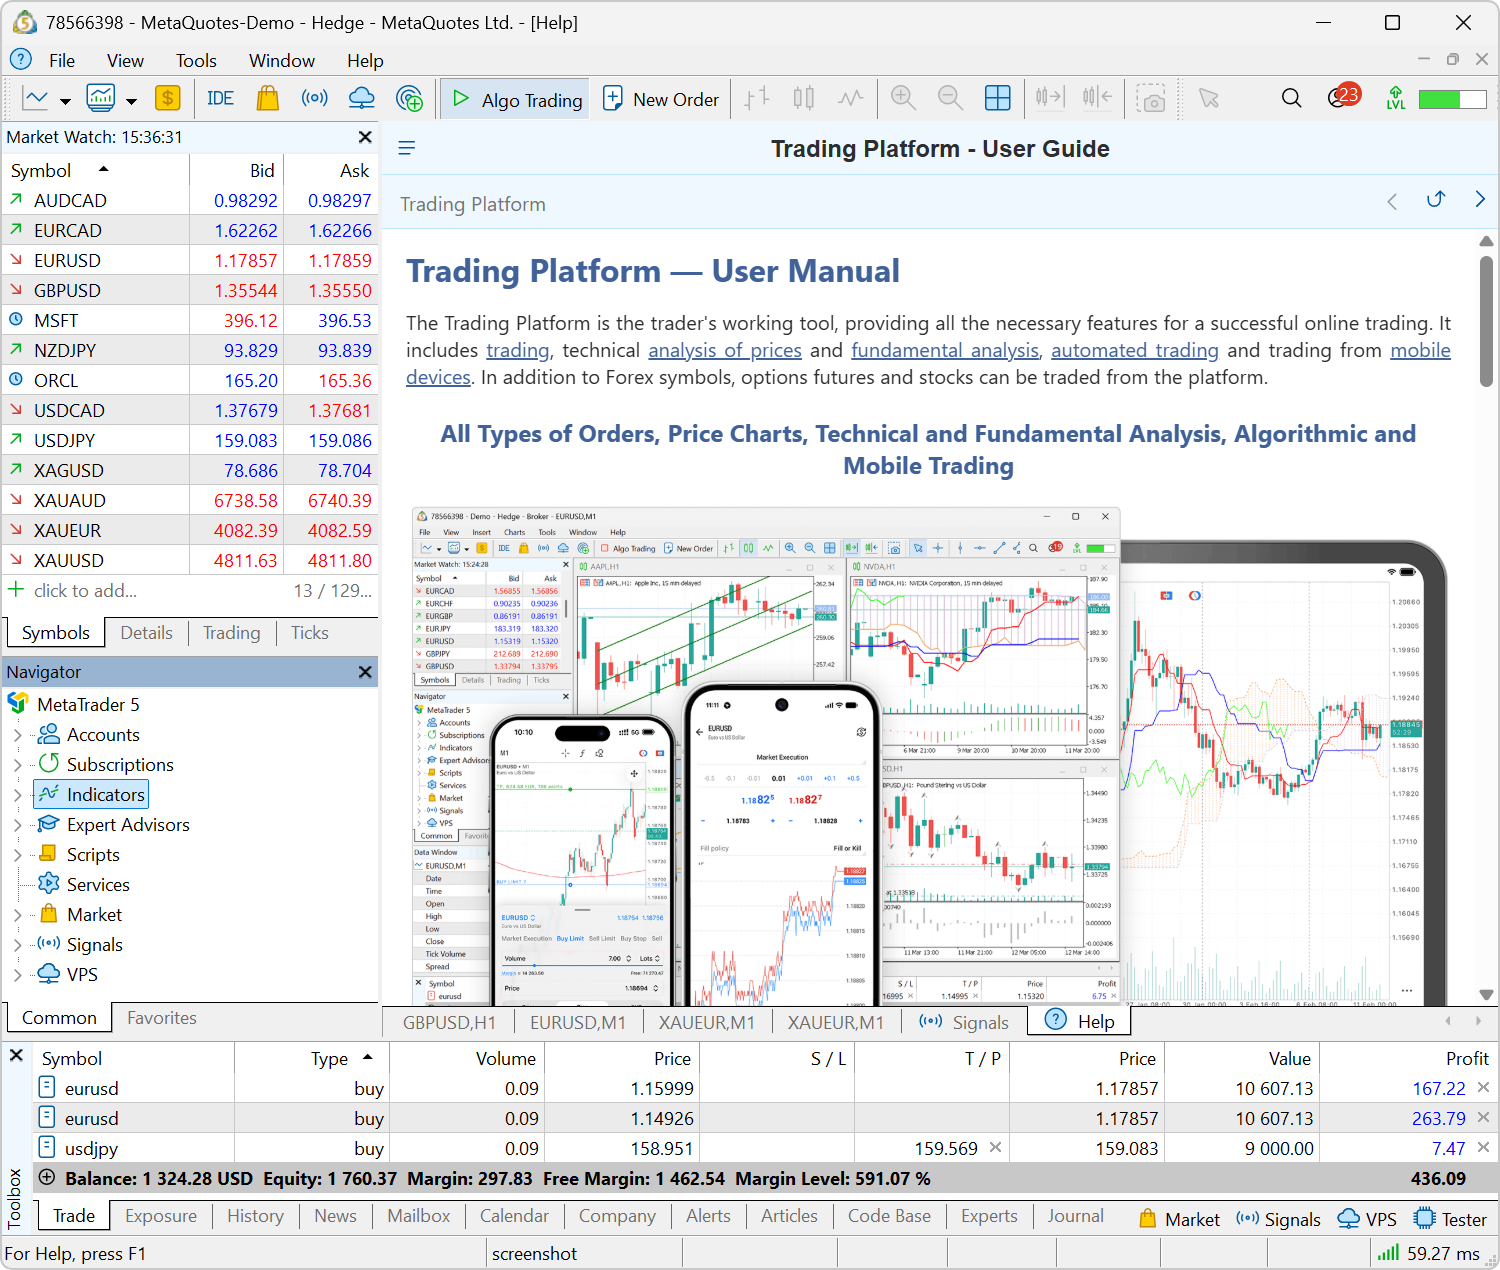This screenshot has width=1500, height=1270.
Task: Click the New Order button
Action: point(661,99)
